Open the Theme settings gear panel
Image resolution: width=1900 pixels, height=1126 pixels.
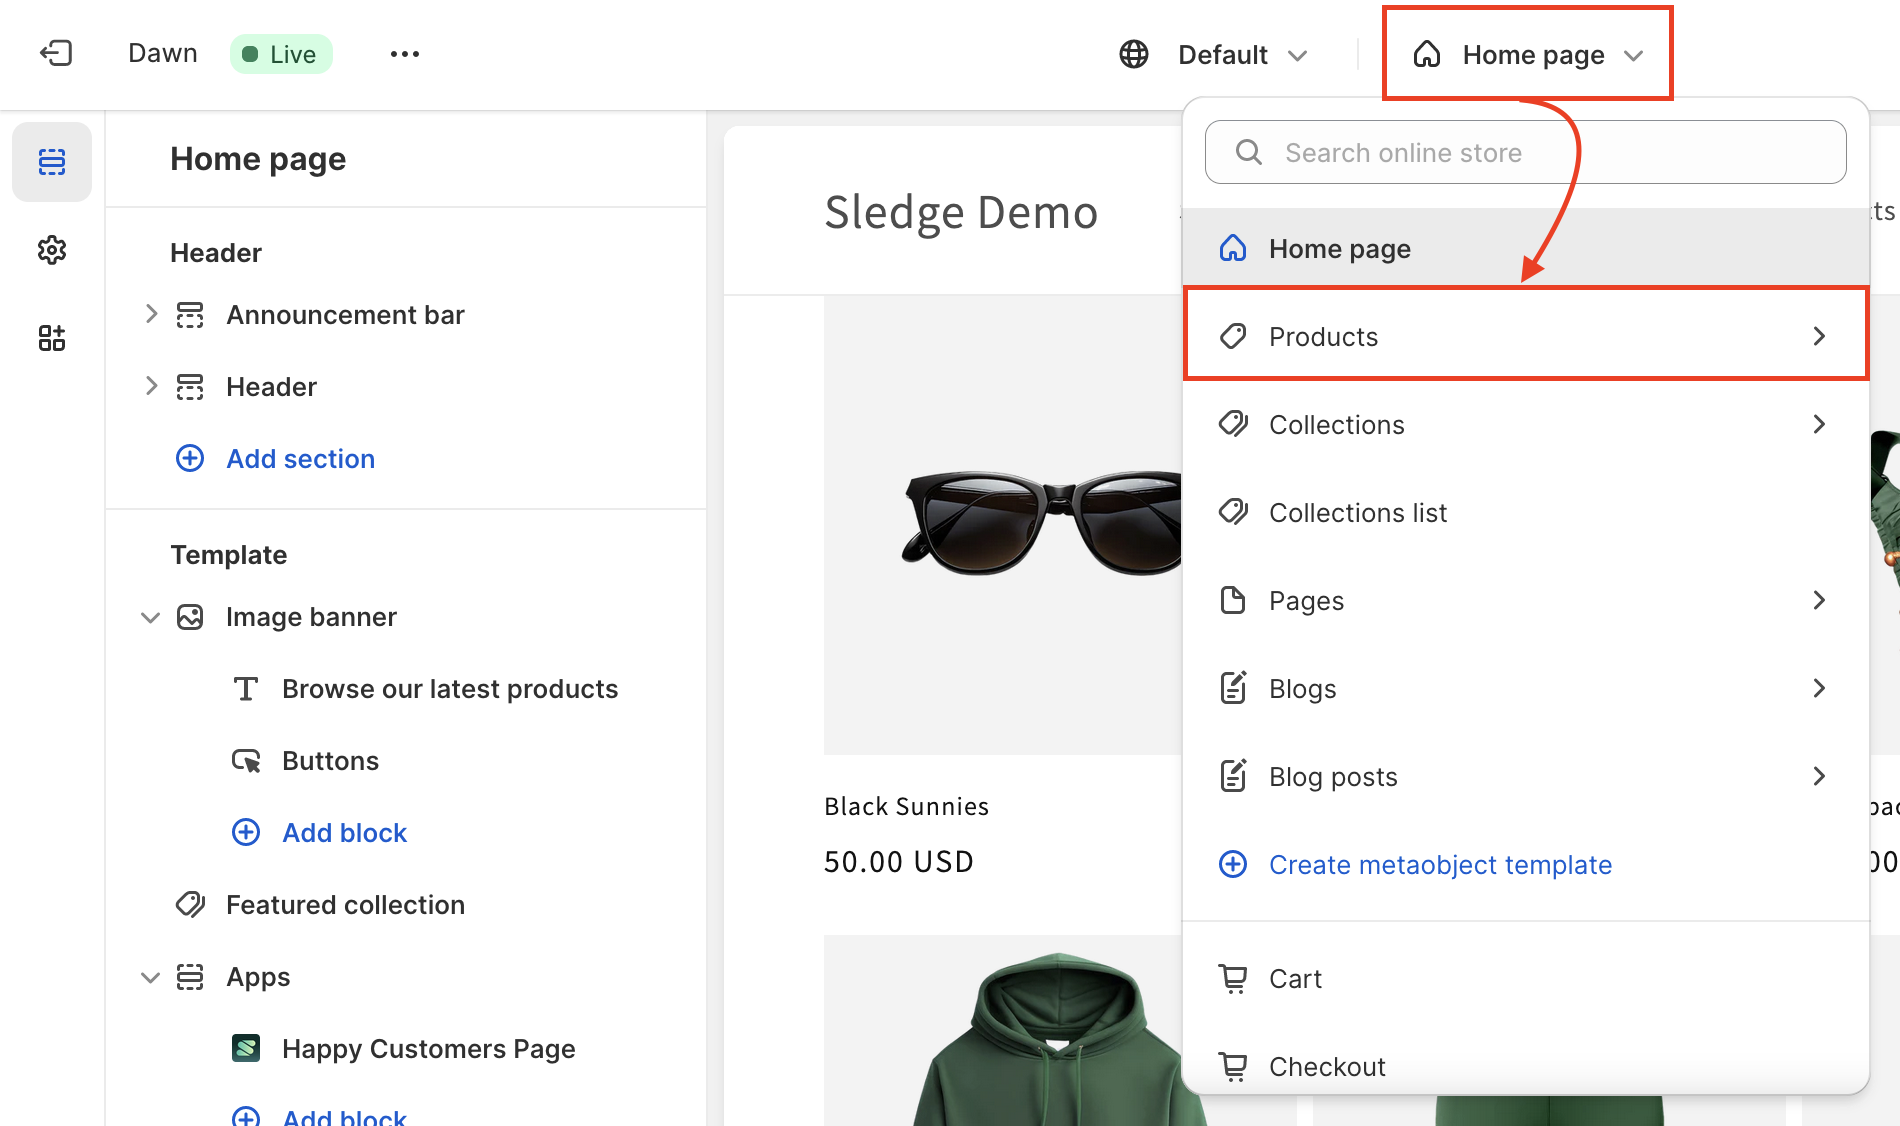point(52,250)
